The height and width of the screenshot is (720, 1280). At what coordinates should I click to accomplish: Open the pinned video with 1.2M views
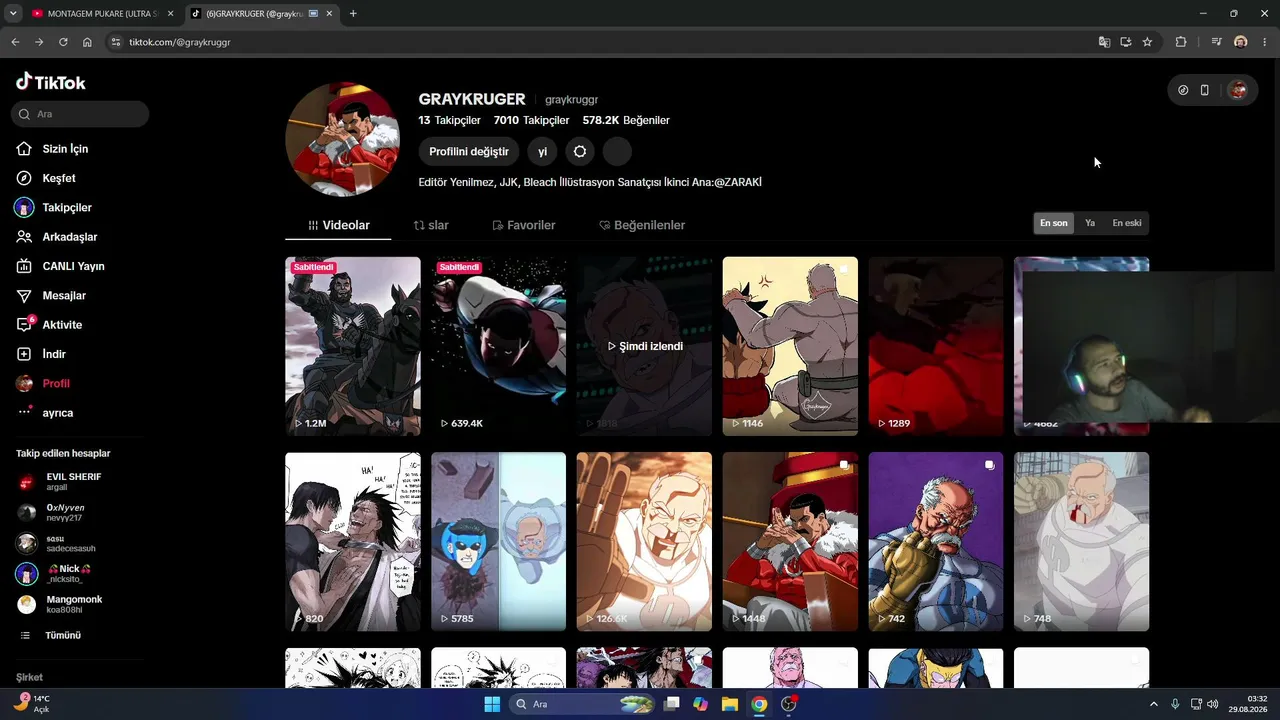tap(353, 346)
